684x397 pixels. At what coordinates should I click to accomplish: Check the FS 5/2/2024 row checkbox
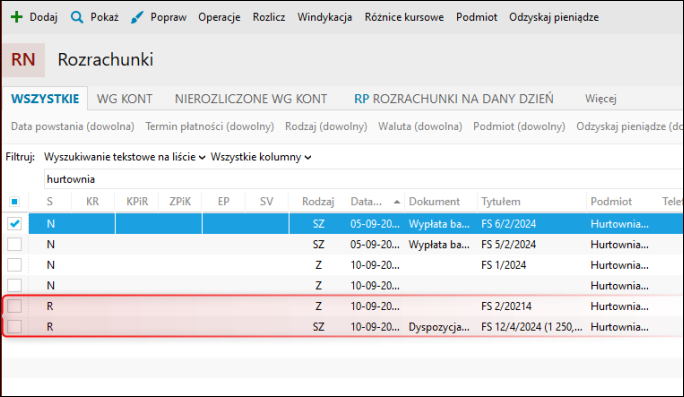(14, 244)
